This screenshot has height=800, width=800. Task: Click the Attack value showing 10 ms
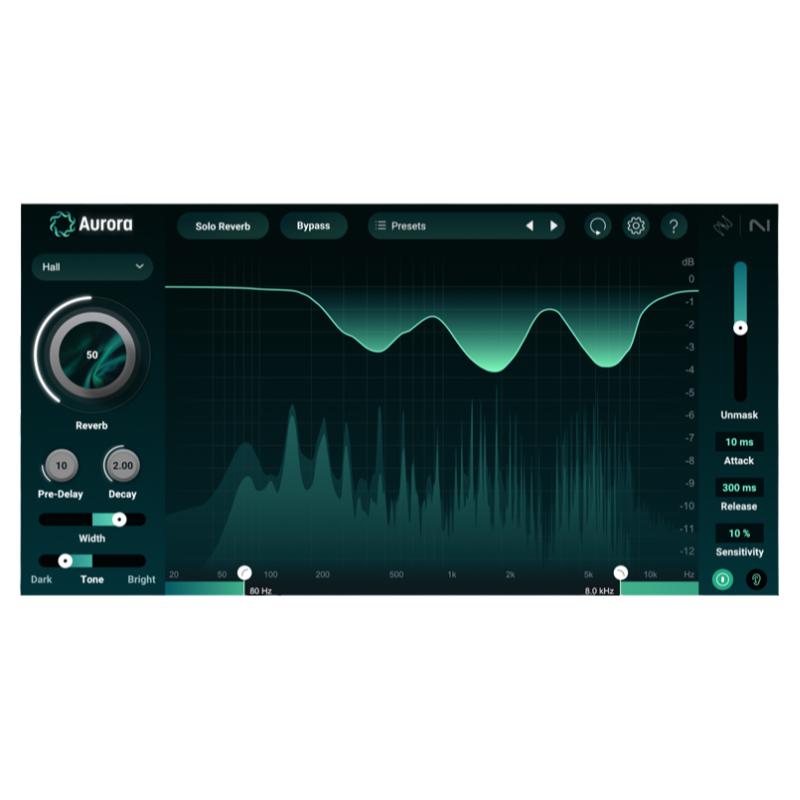click(x=738, y=441)
